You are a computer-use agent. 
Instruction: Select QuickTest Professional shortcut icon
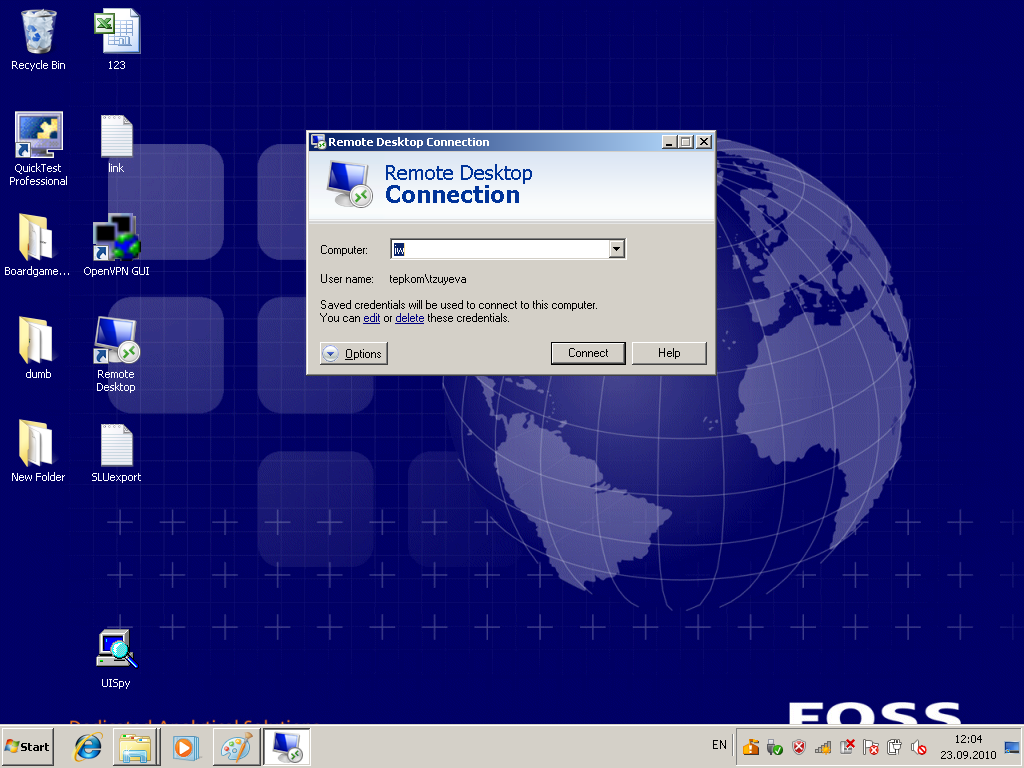tap(38, 149)
